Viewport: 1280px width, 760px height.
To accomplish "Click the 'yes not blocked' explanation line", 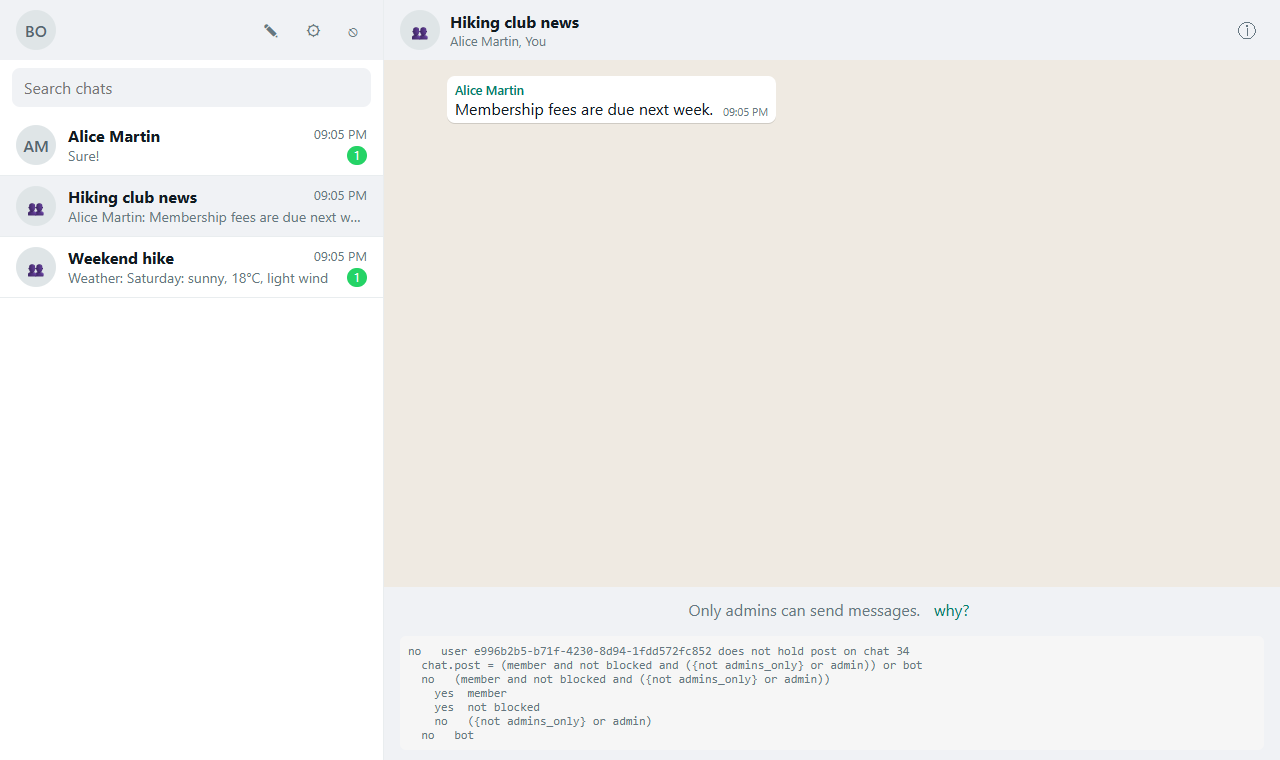I will tap(487, 707).
